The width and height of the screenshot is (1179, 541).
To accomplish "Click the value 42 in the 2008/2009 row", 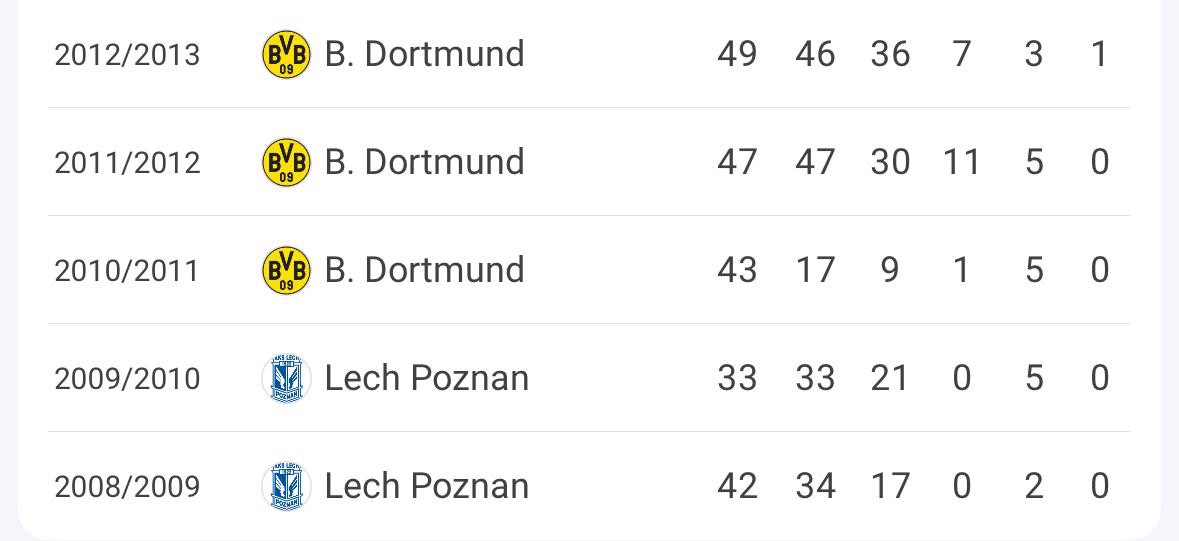I will [737, 486].
